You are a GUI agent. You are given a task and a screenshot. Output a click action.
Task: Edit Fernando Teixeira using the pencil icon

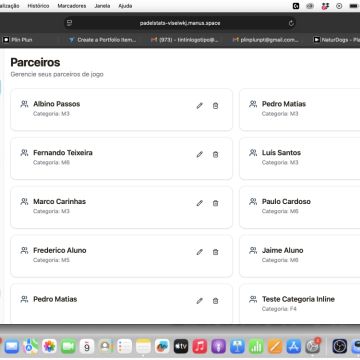coord(200,154)
